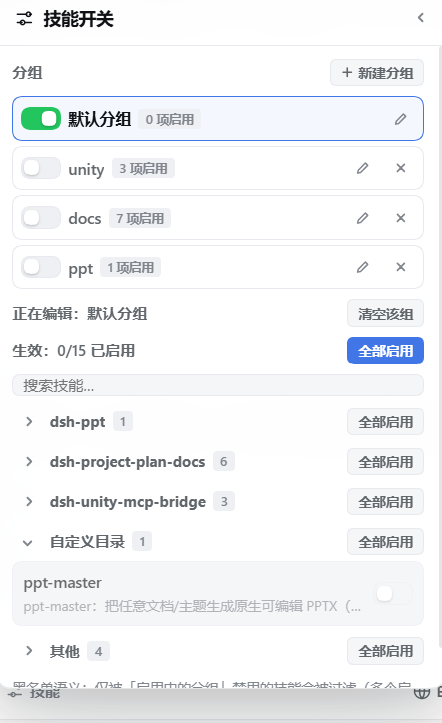
Task: Collapse the panel with the top chevron
Action: [x=420, y=18]
